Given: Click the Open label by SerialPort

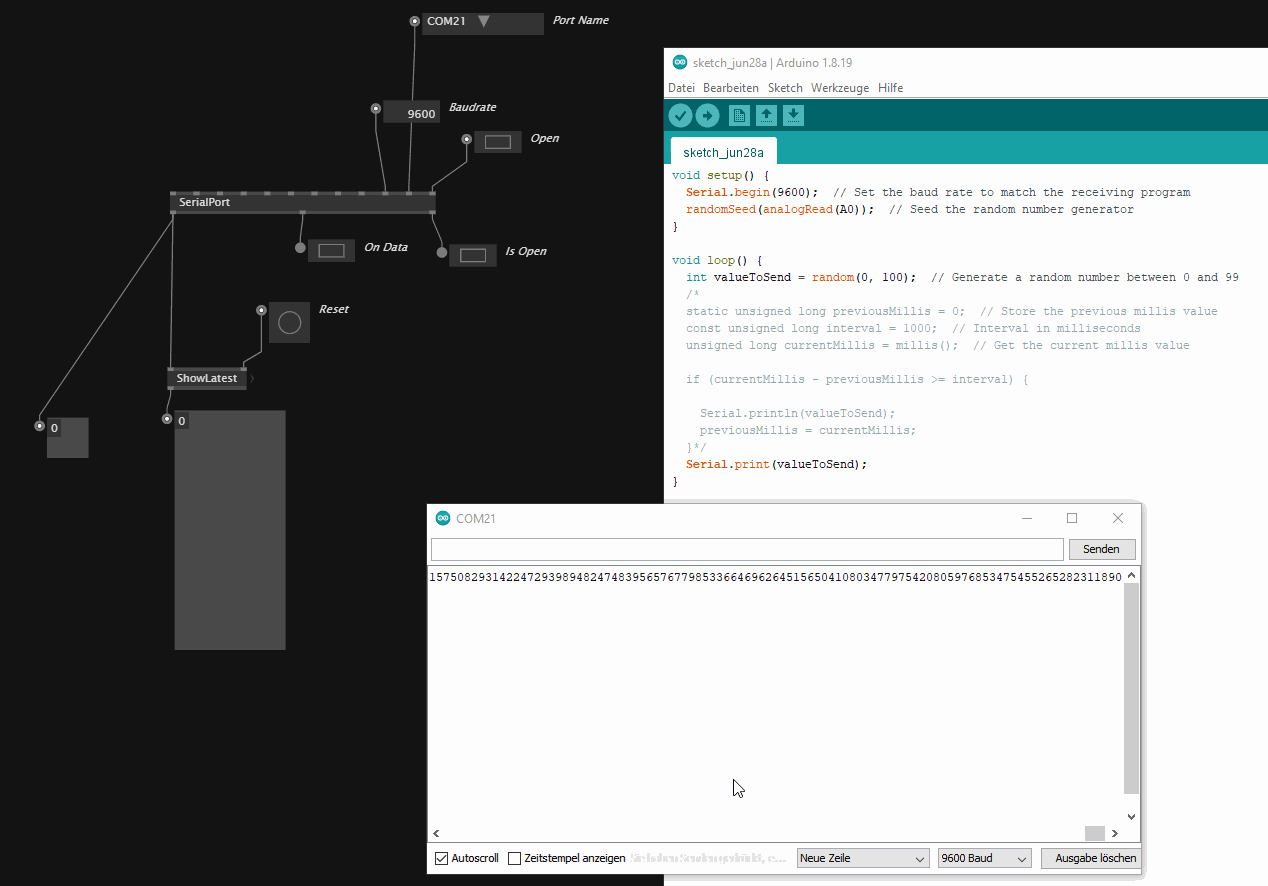Looking at the screenshot, I should click(x=545, y=138).
